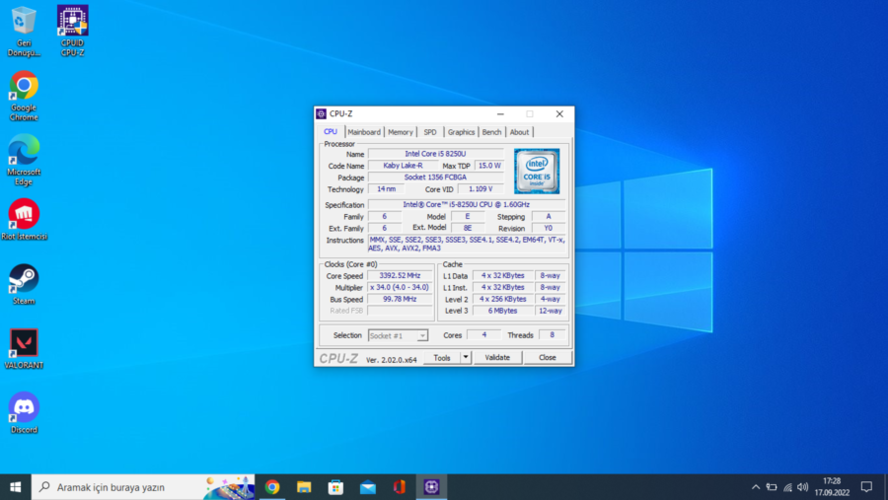Open the Recycle Bin desktop icon
888x500 pixels.
coord(23,31)
